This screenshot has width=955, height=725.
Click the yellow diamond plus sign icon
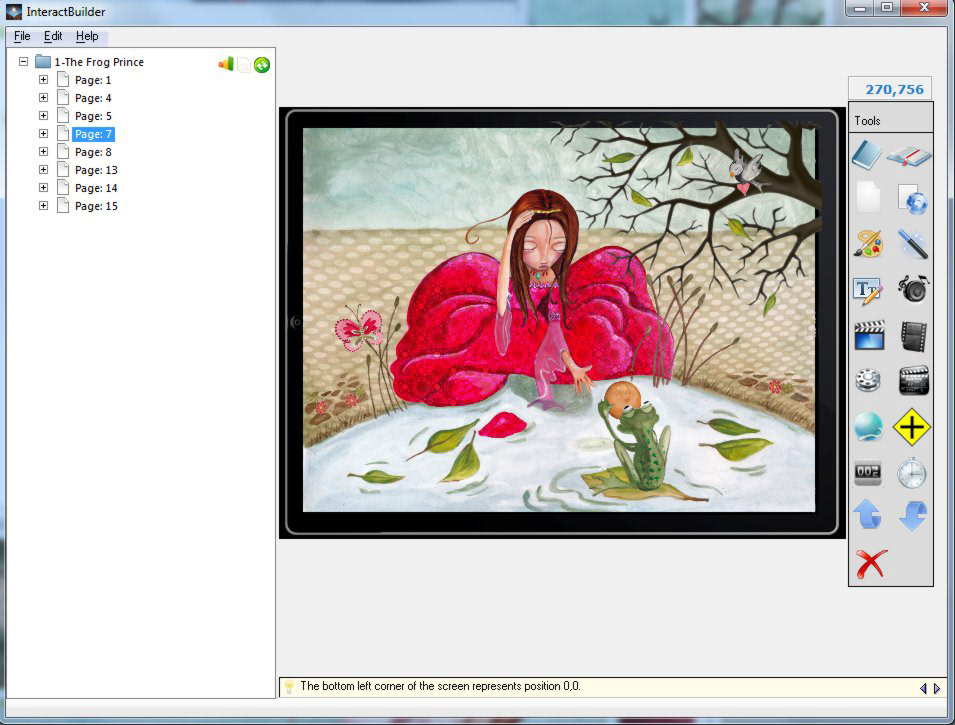pyautogui.click(x=912, y=426)
